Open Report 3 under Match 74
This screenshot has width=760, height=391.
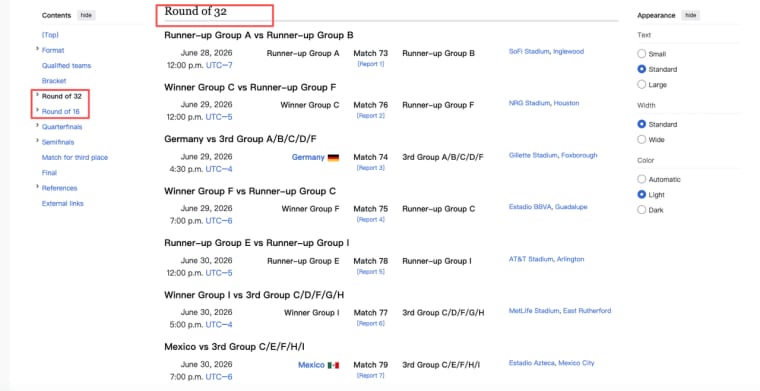(x=371, y=168)
